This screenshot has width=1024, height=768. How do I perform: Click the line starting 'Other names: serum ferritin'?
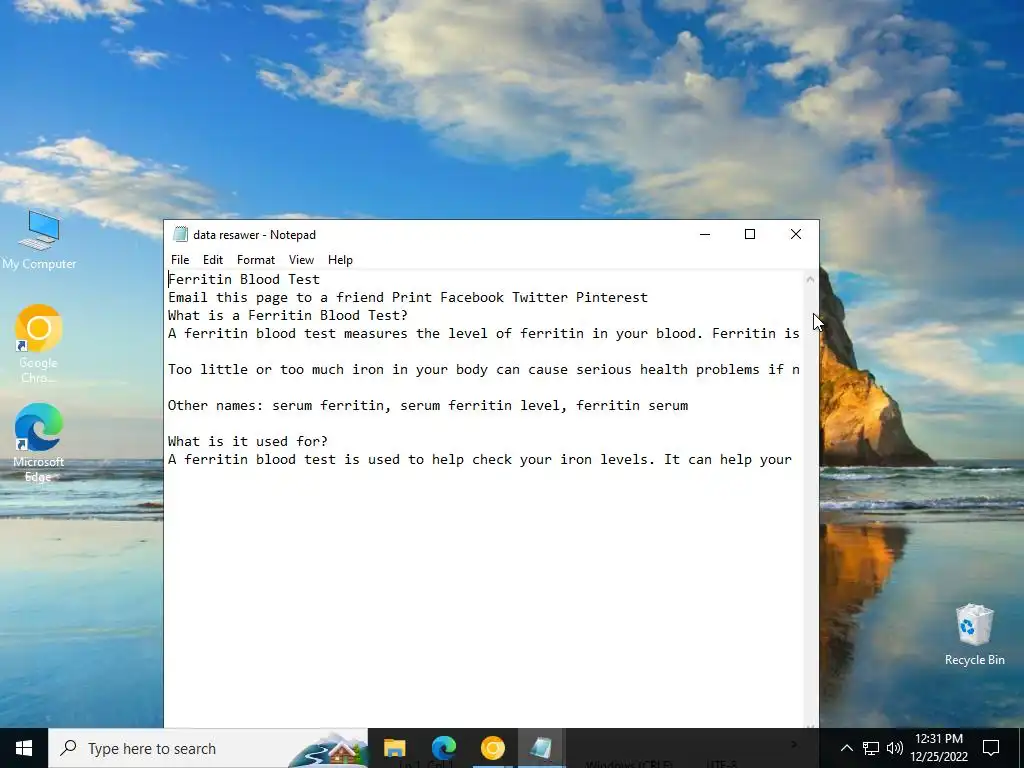click(428, 406)
